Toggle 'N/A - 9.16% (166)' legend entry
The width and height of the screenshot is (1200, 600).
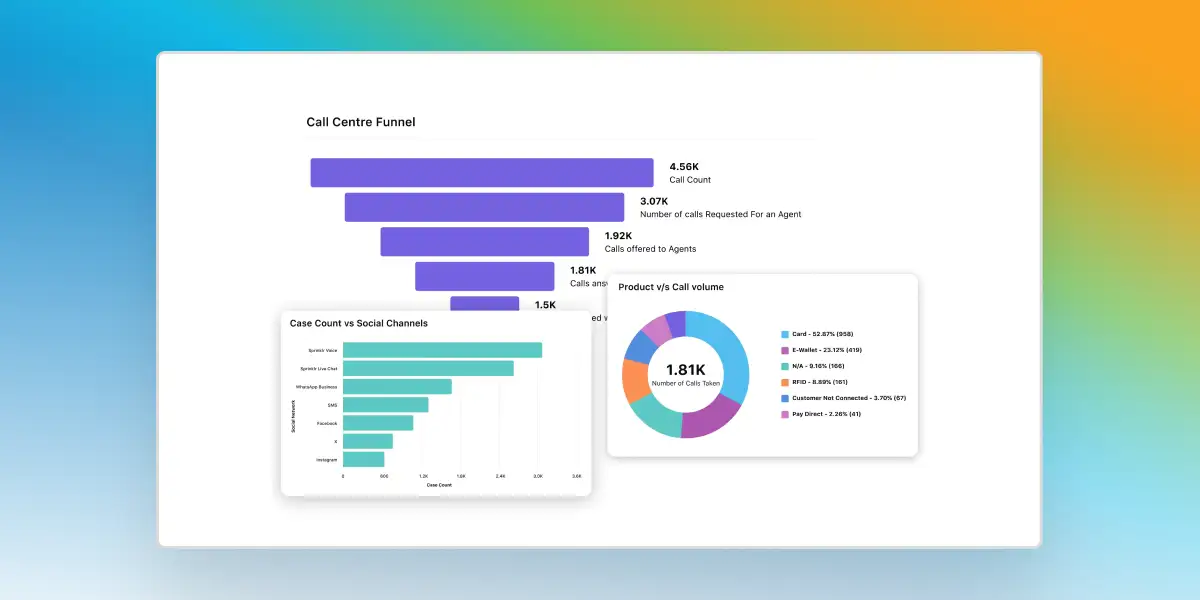(x=813, y=366)
